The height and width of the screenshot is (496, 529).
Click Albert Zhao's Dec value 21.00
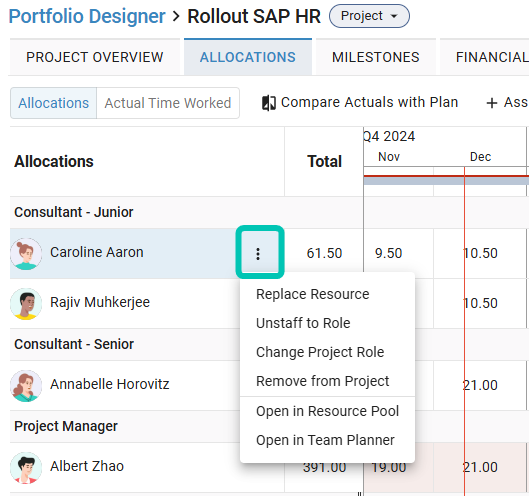coord(480,467)
